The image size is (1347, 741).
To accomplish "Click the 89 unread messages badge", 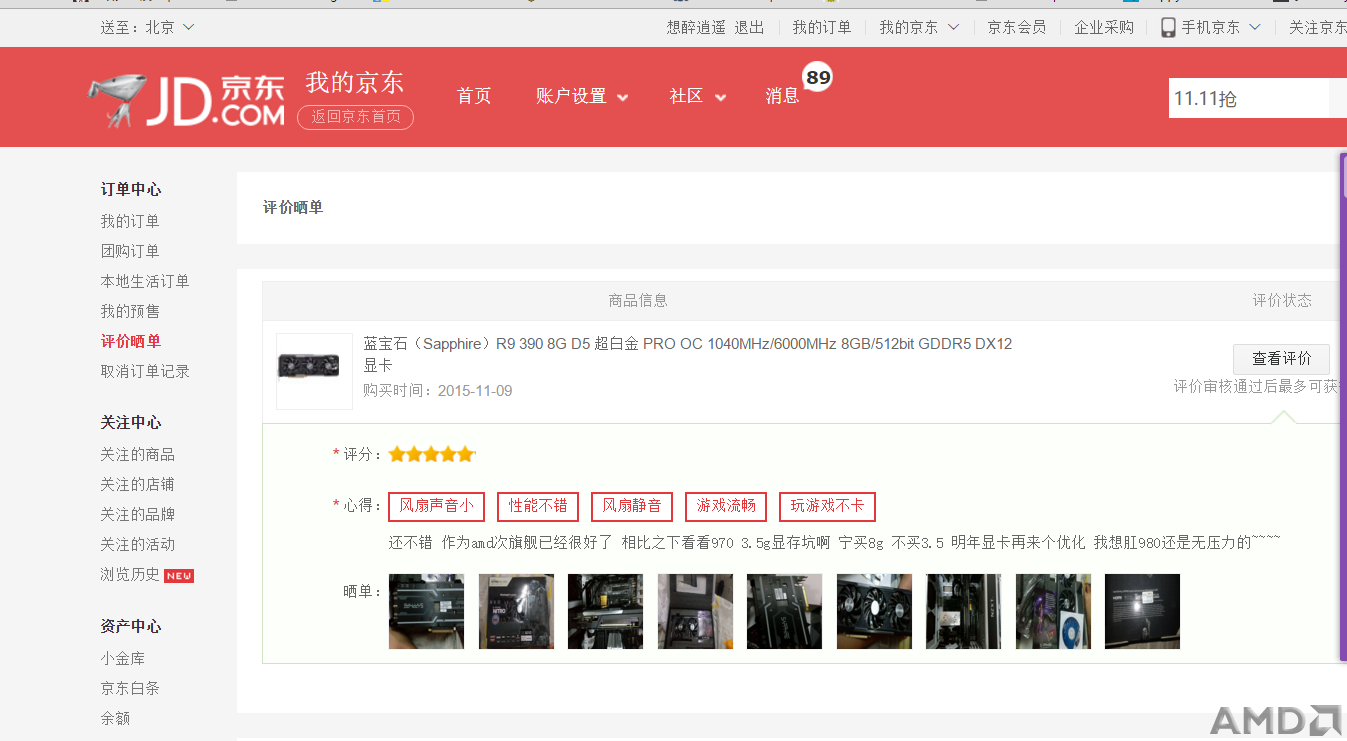I will pos(818,77).
